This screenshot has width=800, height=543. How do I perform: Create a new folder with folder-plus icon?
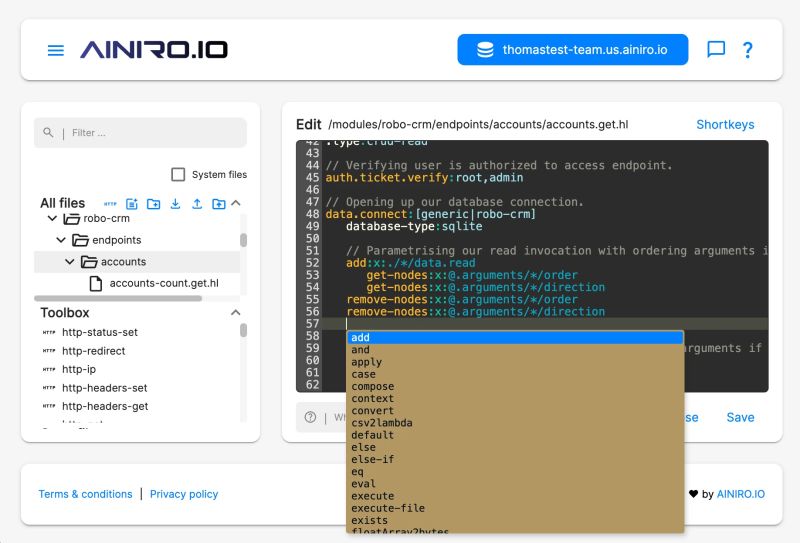click(x=153, y=204)
